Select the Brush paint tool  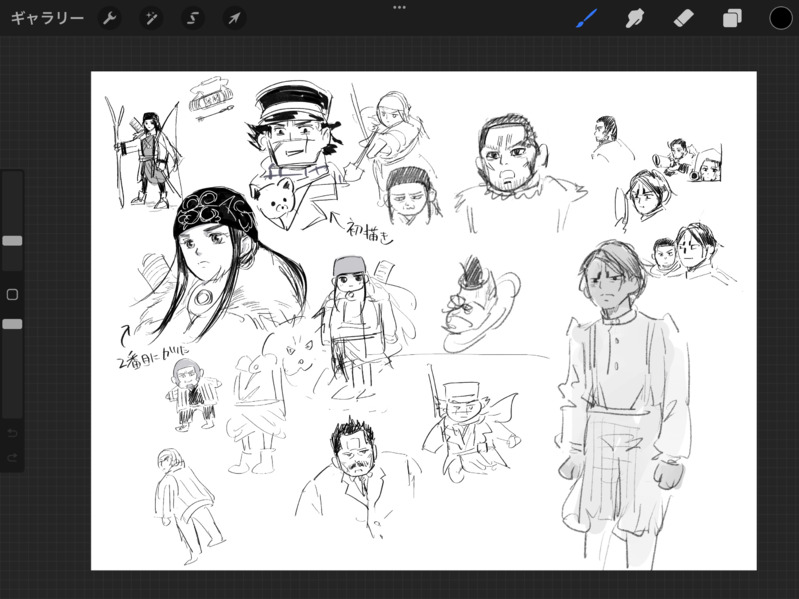click(x=586, y=19)
